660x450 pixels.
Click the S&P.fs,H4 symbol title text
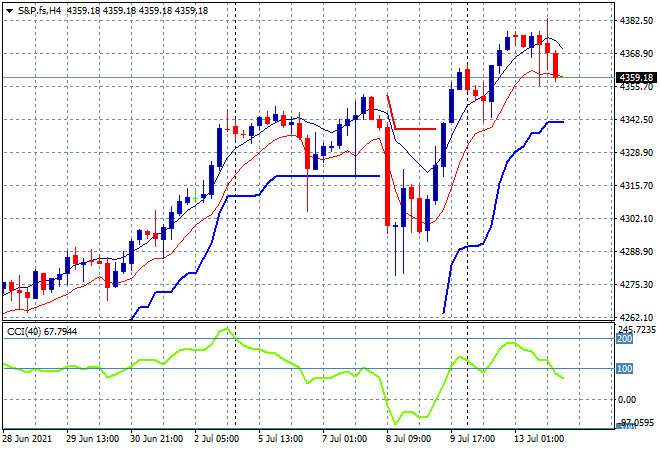click(39, 11)
